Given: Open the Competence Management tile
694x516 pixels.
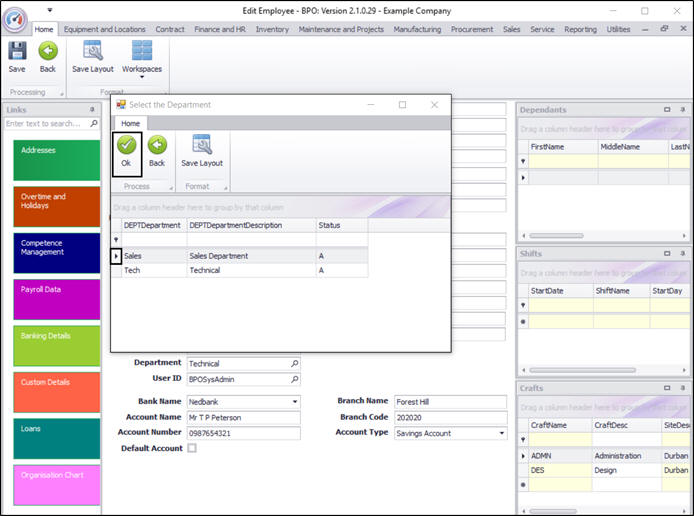Looking at the screenshot, I should click(x=57, y=253).
